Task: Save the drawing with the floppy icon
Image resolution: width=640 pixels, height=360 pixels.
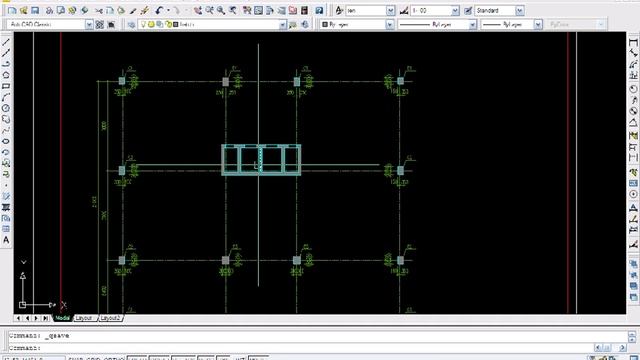Action: 35,11
